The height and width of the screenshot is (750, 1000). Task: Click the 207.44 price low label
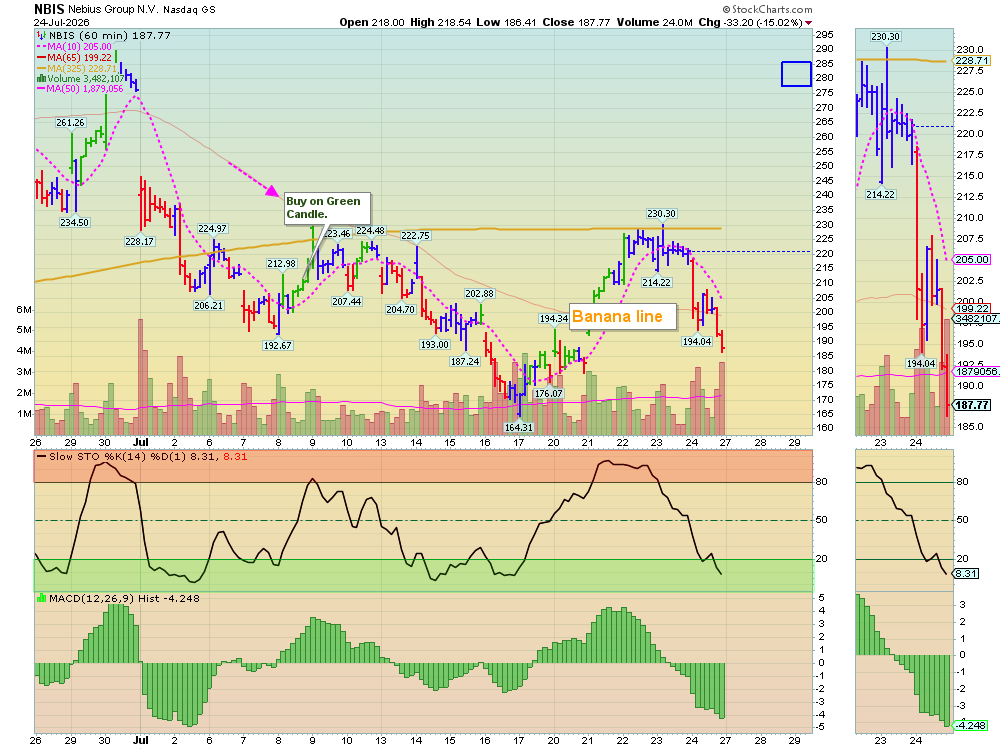[346, 302]
